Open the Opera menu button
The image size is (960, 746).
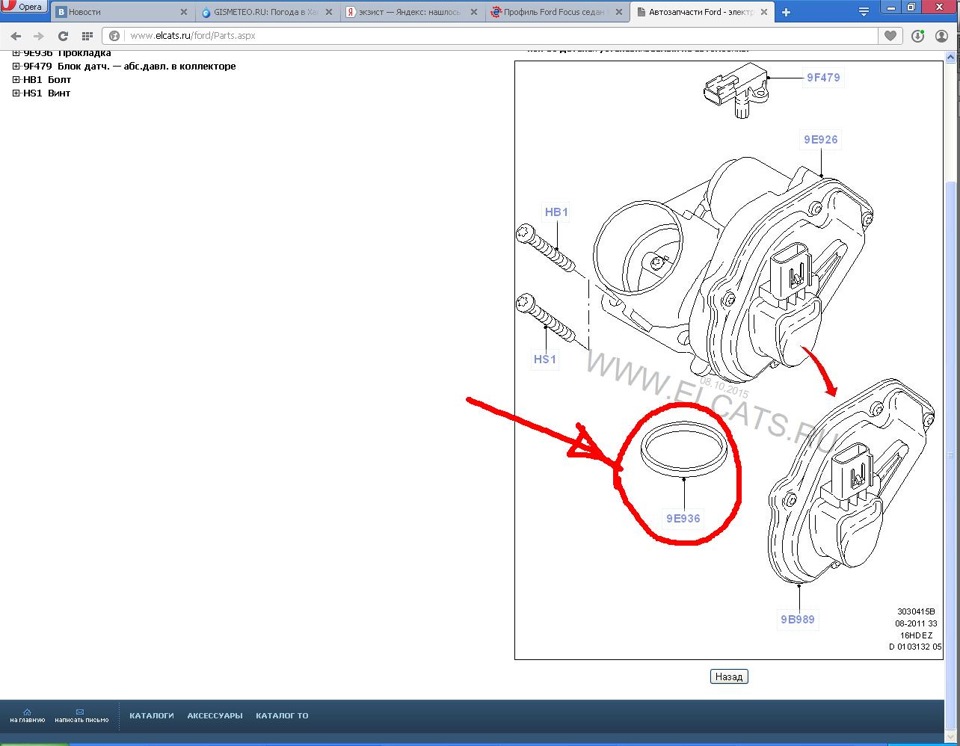[23, 7]
